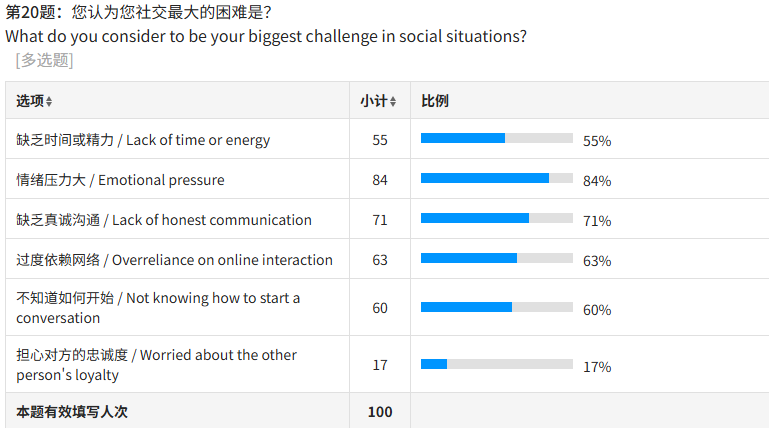
Task: Click the 'Emotional pressure' option label
Action: click(120, 180)
